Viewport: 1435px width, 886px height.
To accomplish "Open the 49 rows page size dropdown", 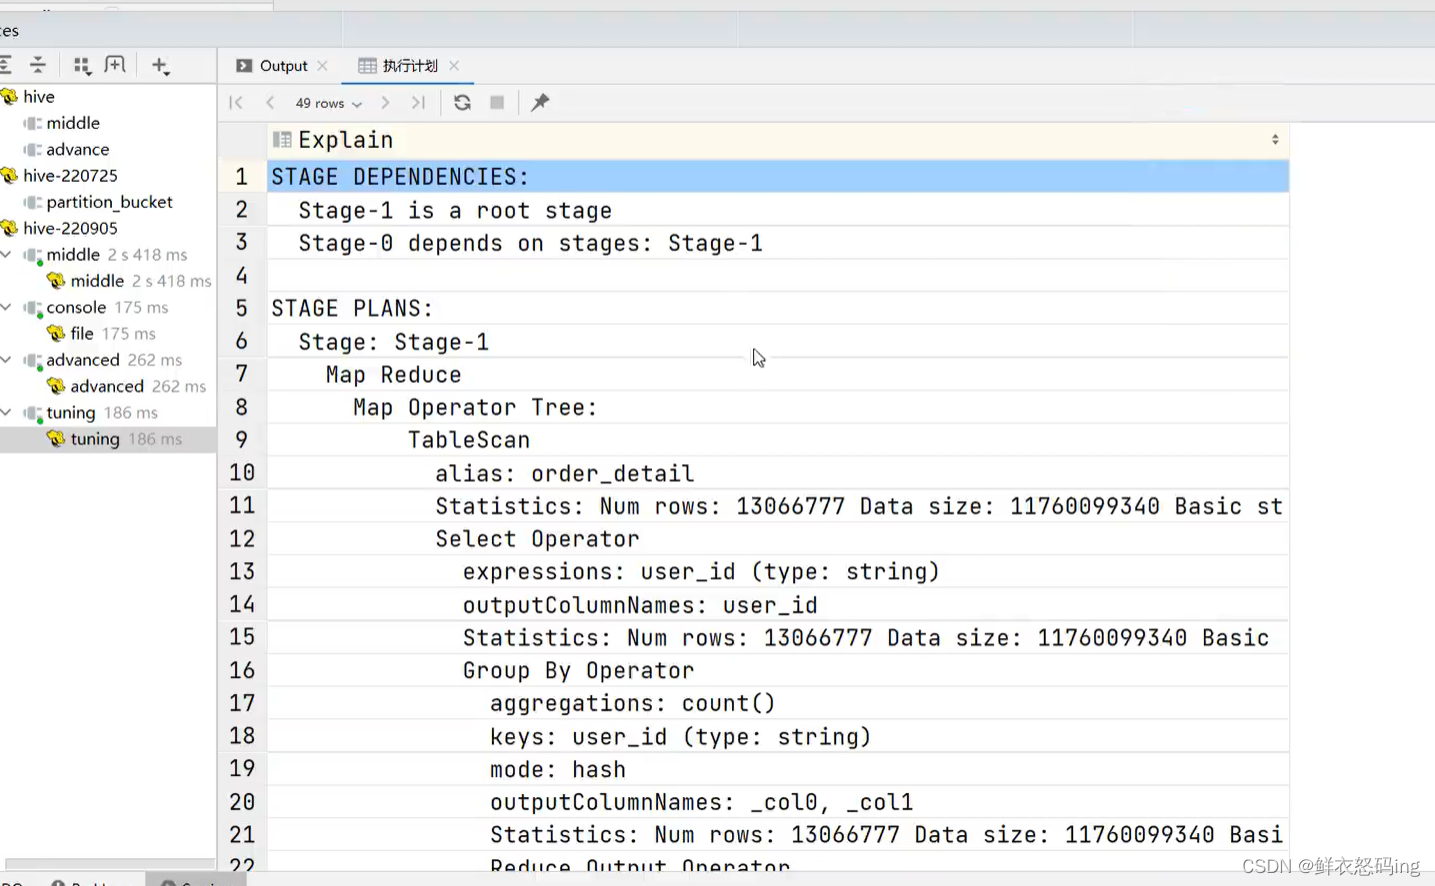I will 328,103.
